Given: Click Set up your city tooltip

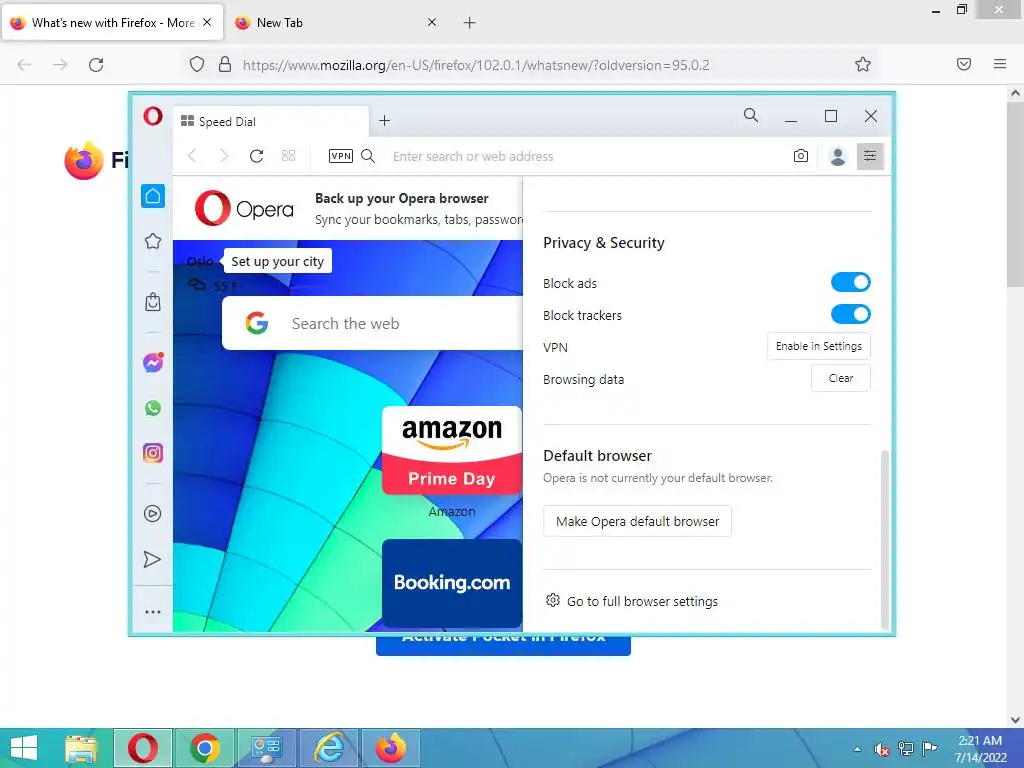Looking at the screenshot, I should 278,261.
